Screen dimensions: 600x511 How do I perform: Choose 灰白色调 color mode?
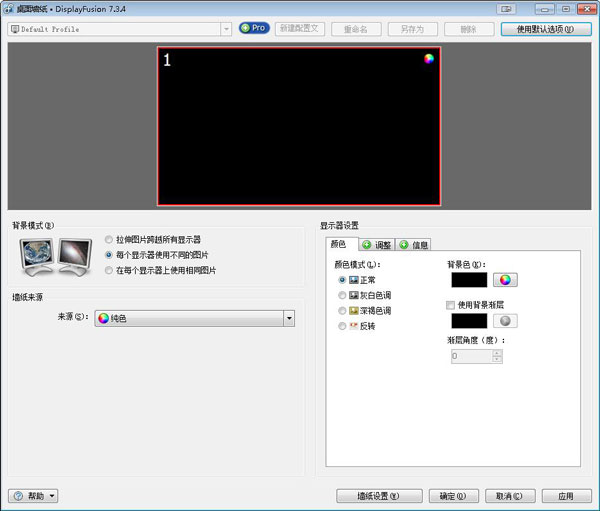(x=343, y=295)
